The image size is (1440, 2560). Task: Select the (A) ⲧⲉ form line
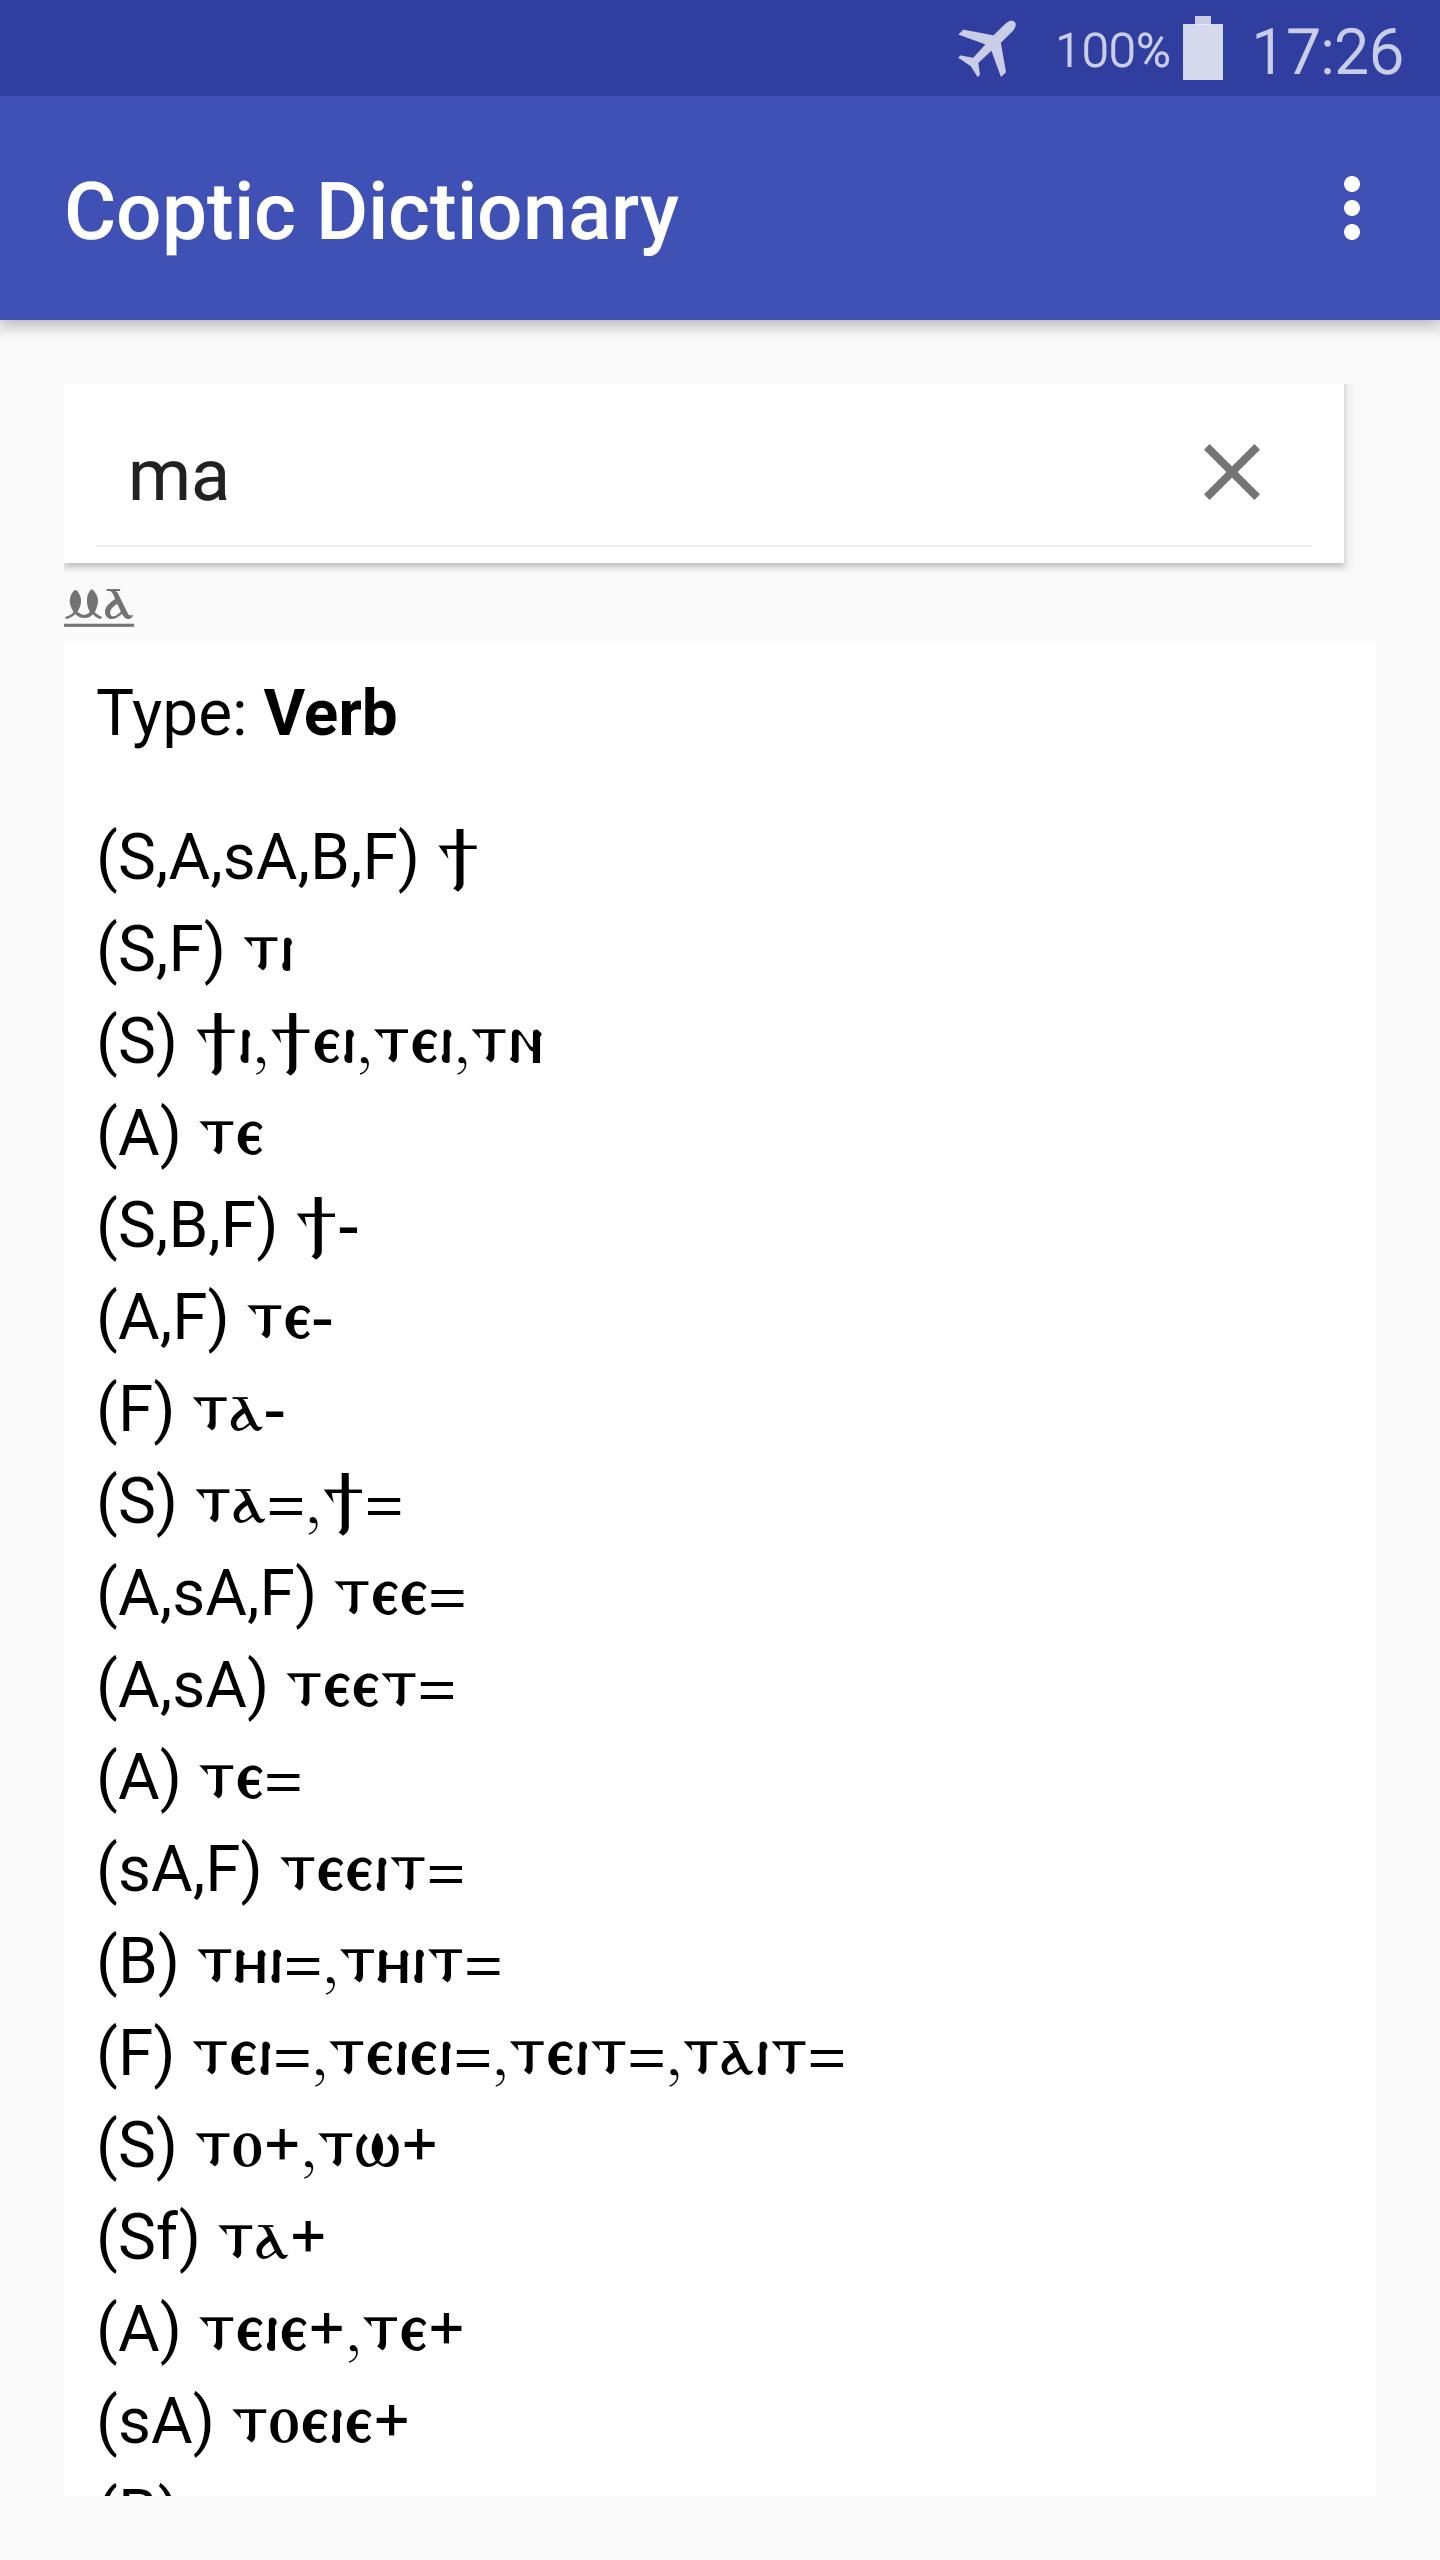click(181, 1135)
